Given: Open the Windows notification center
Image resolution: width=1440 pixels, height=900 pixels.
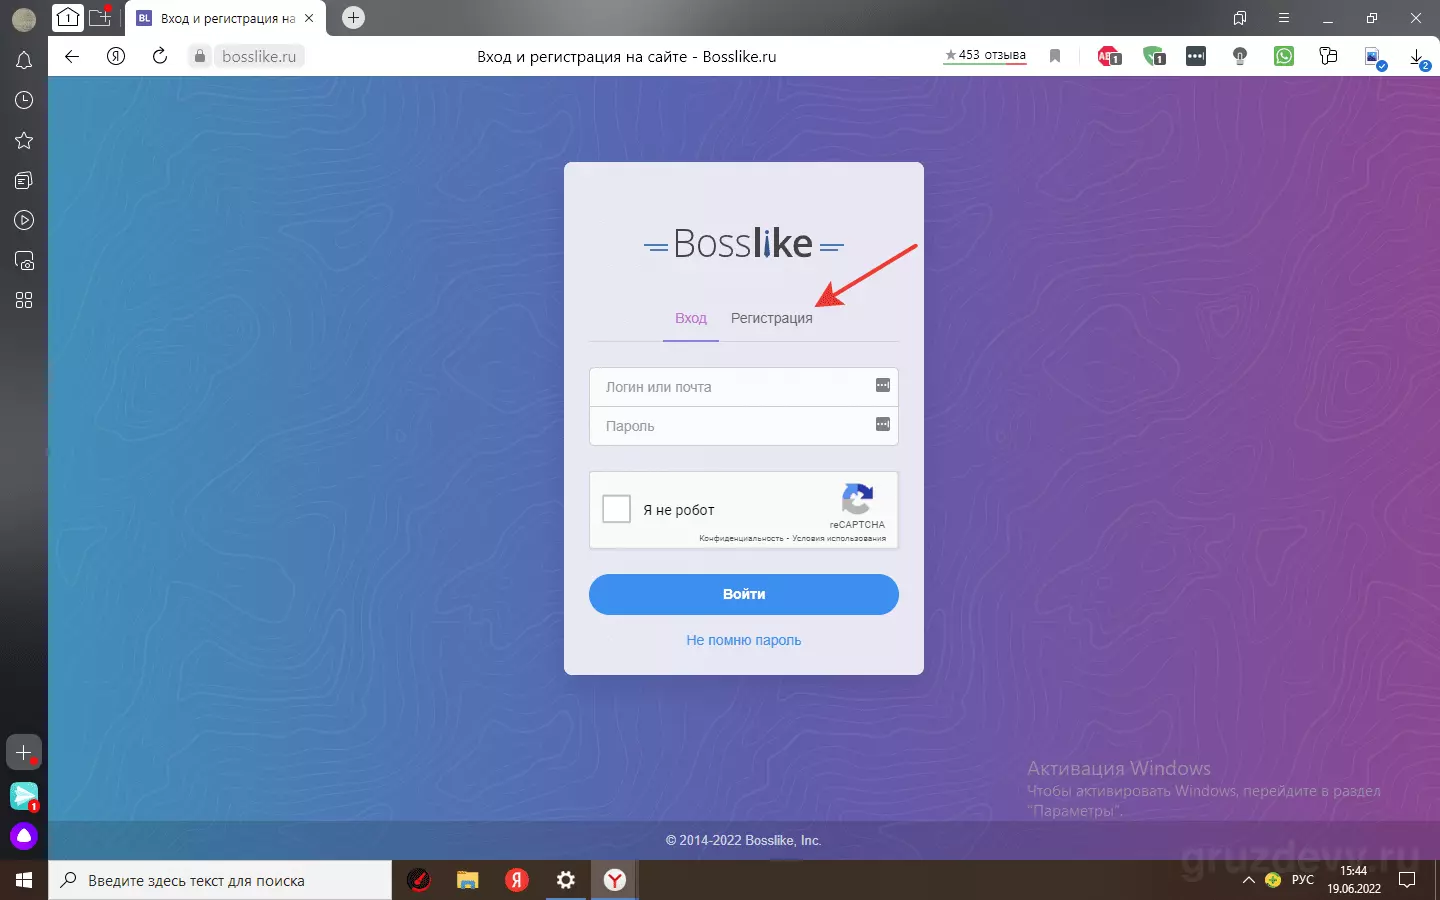Looking at the screenshot, I should click(1407, 880).
